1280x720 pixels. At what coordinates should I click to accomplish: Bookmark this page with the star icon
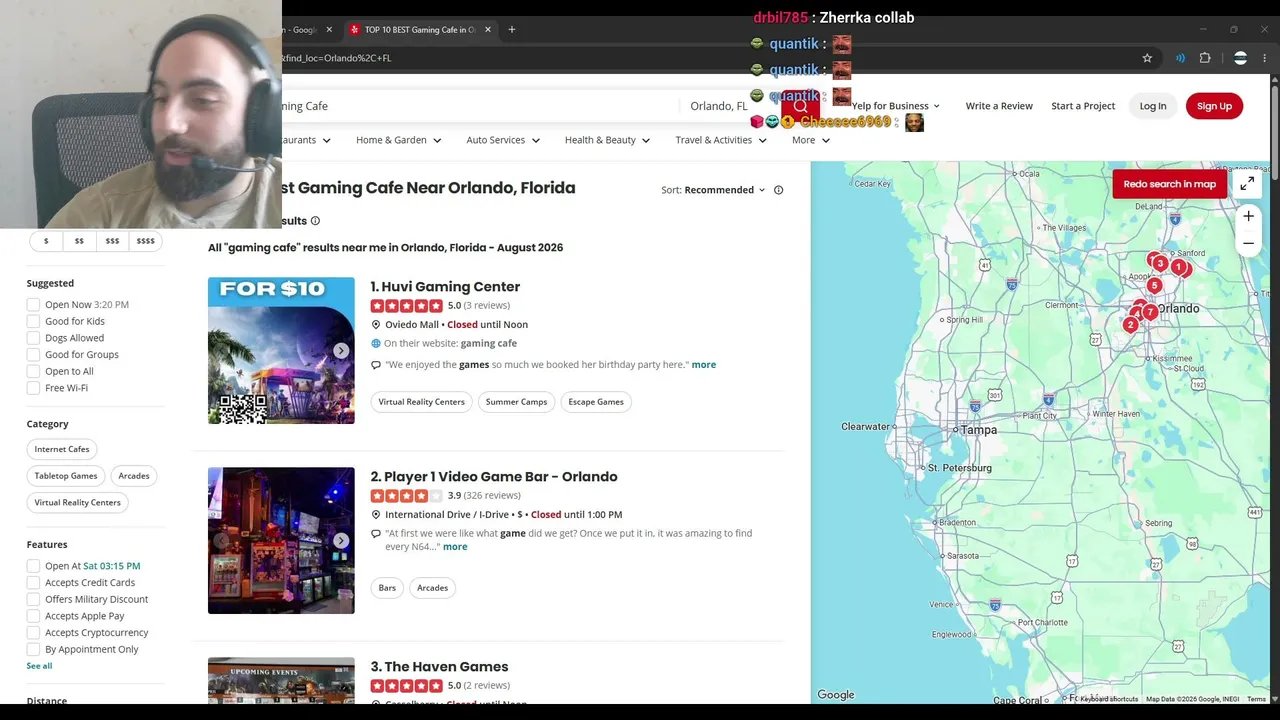click(x=1147, y=58)
